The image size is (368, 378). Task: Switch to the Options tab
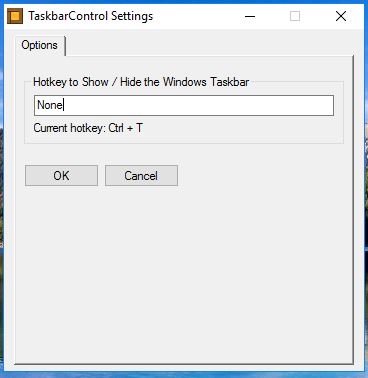coord(40,45)
